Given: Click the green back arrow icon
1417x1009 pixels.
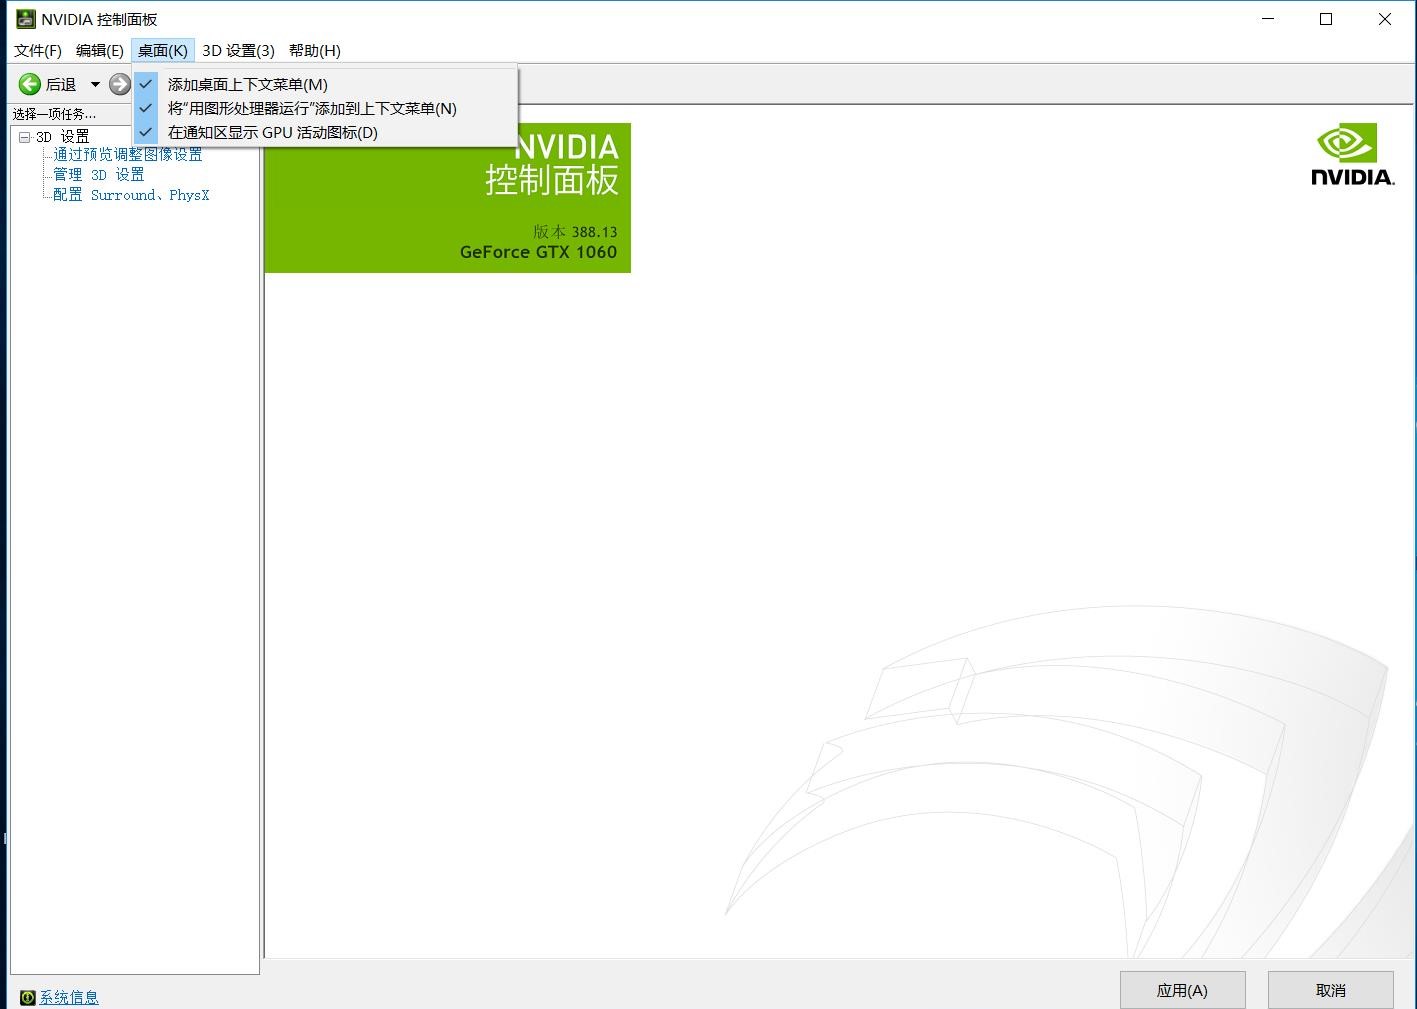Looking at the screenshot, I should pyautogui.click(x=30, y=85).
